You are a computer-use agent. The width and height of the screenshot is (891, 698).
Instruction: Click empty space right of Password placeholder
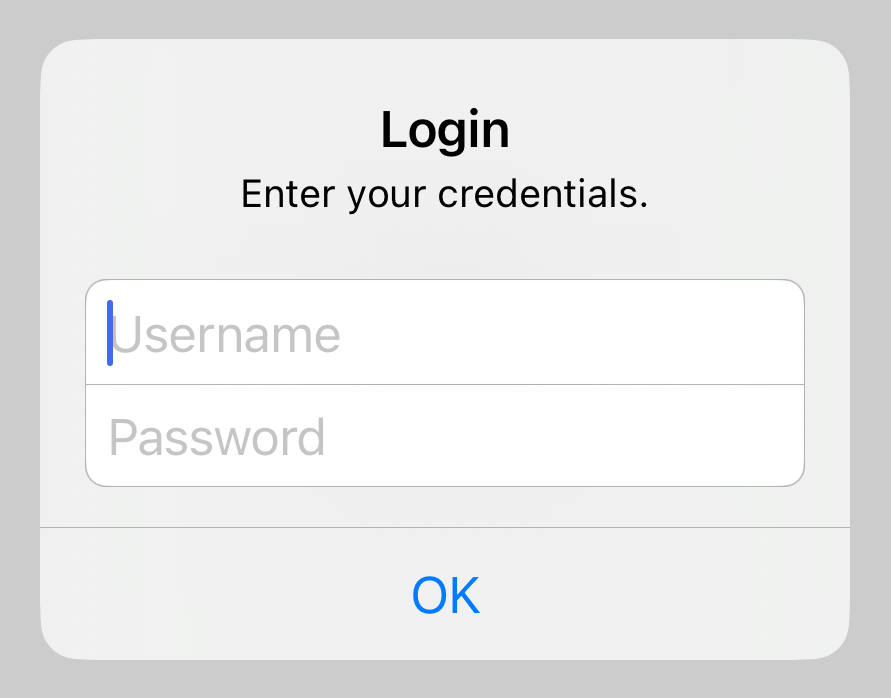600,437
